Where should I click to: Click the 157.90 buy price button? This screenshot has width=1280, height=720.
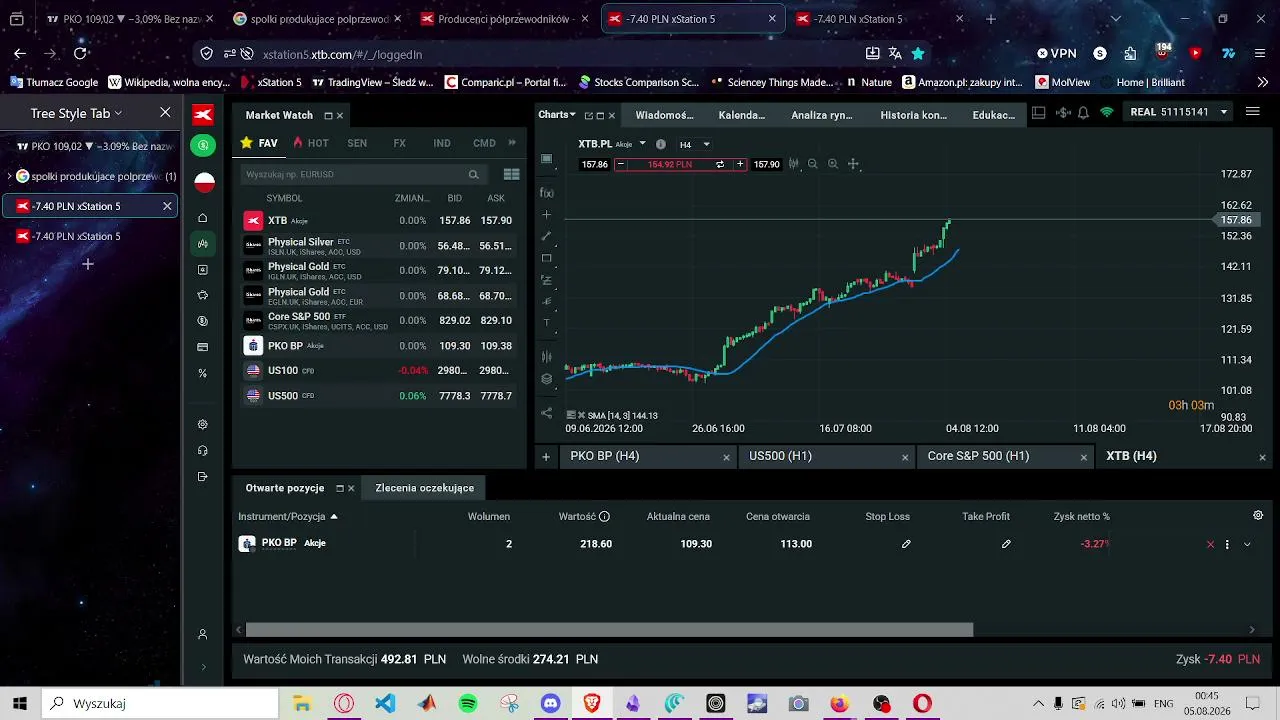(766, 164)
